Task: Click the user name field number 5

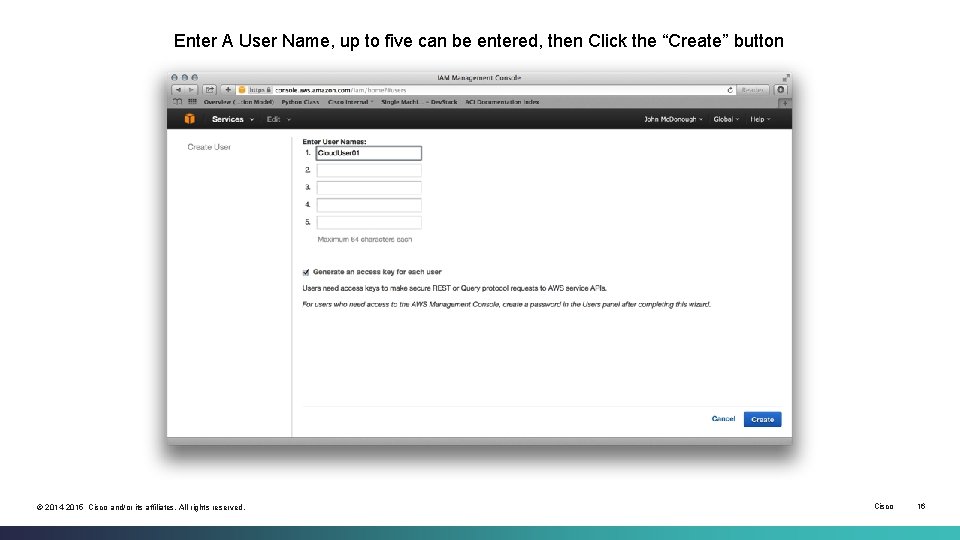Action: click(x=369, y=222)
